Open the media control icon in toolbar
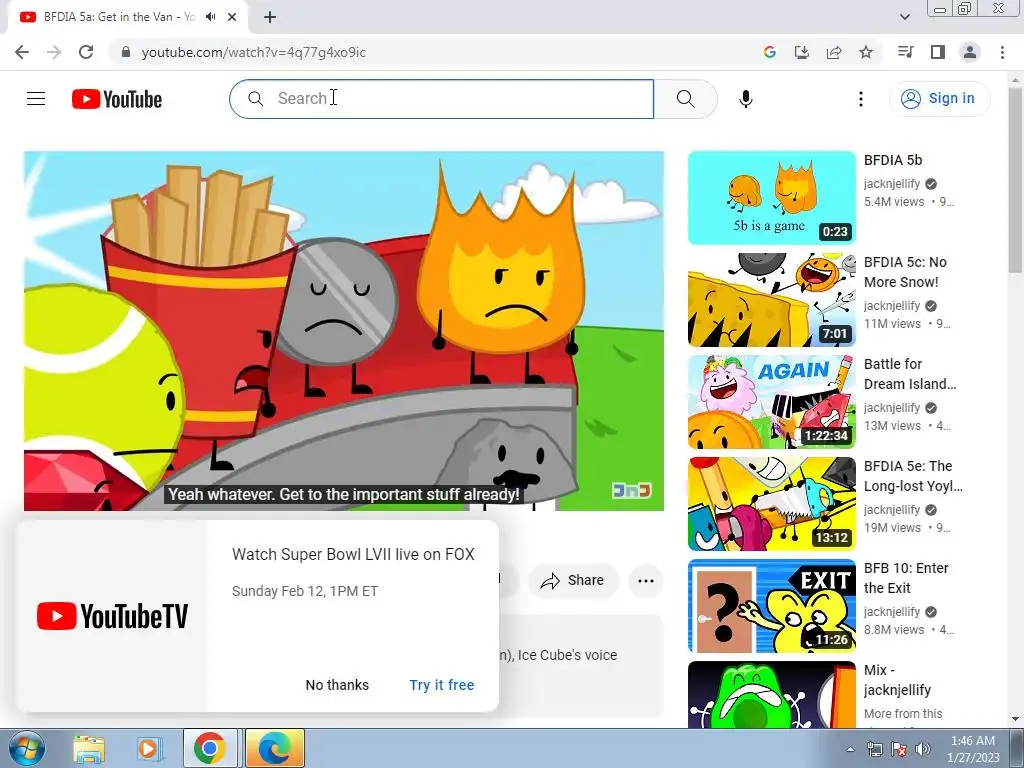This screenshot has width=1024, height=768. point(905,52)
